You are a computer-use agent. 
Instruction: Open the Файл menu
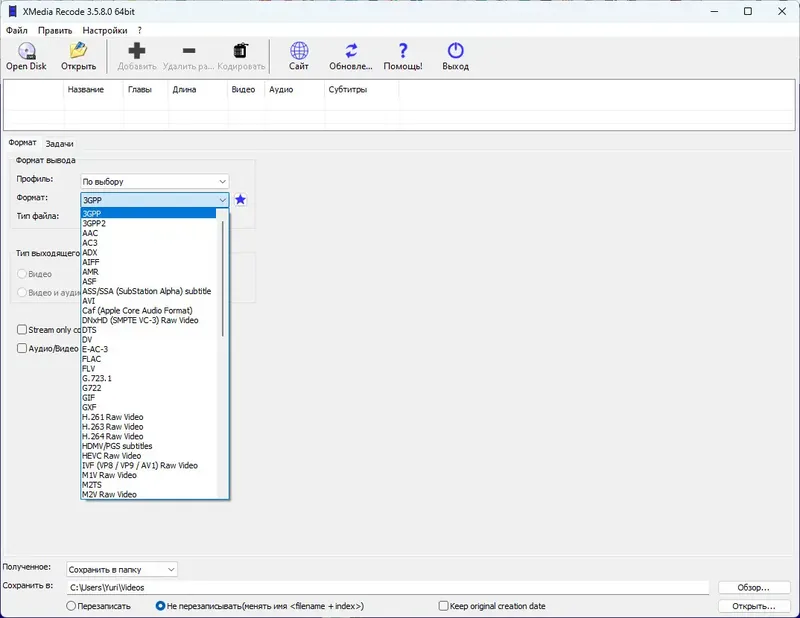[17, 31]
